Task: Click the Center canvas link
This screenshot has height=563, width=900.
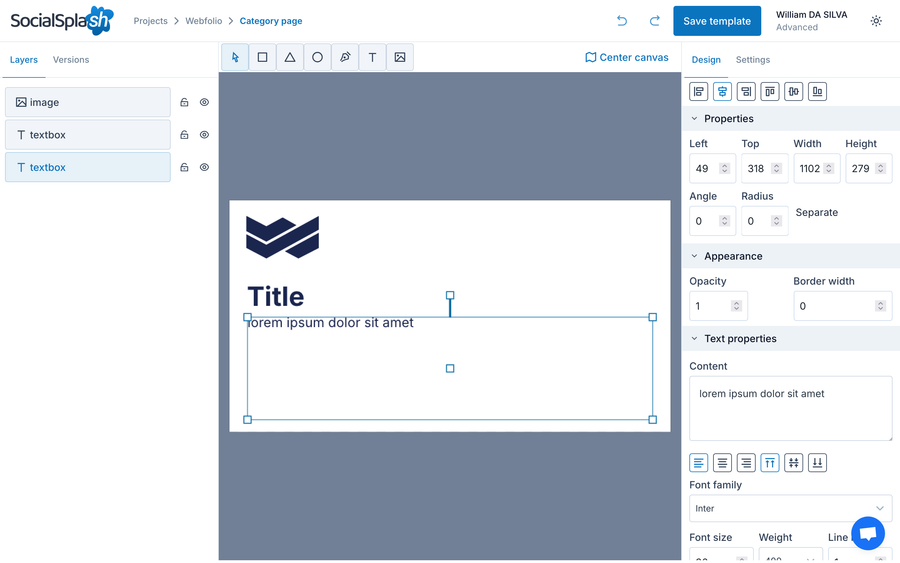Action: tap(627, 57)
